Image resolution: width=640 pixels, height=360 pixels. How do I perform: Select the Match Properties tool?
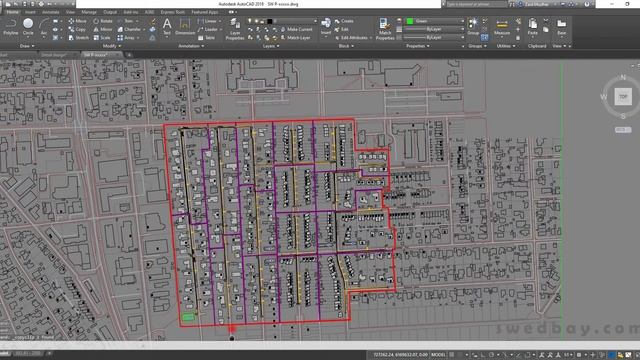[x=384, y=29]
